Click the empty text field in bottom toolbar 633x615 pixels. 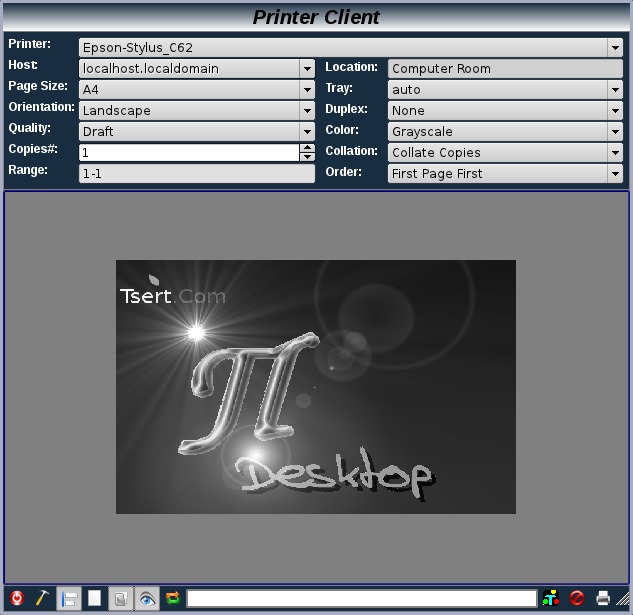point(361,598)
